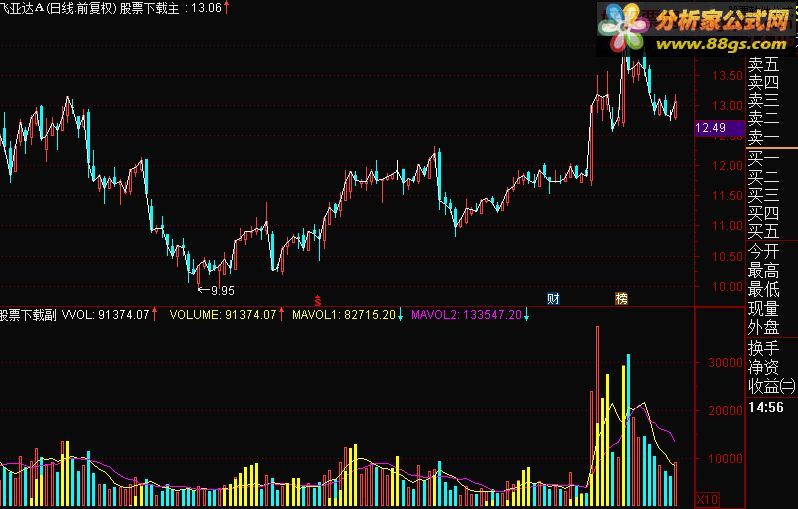Select the 买三 row in order panel
Viewport: 798px width, 509px height.
coord(763,195)
